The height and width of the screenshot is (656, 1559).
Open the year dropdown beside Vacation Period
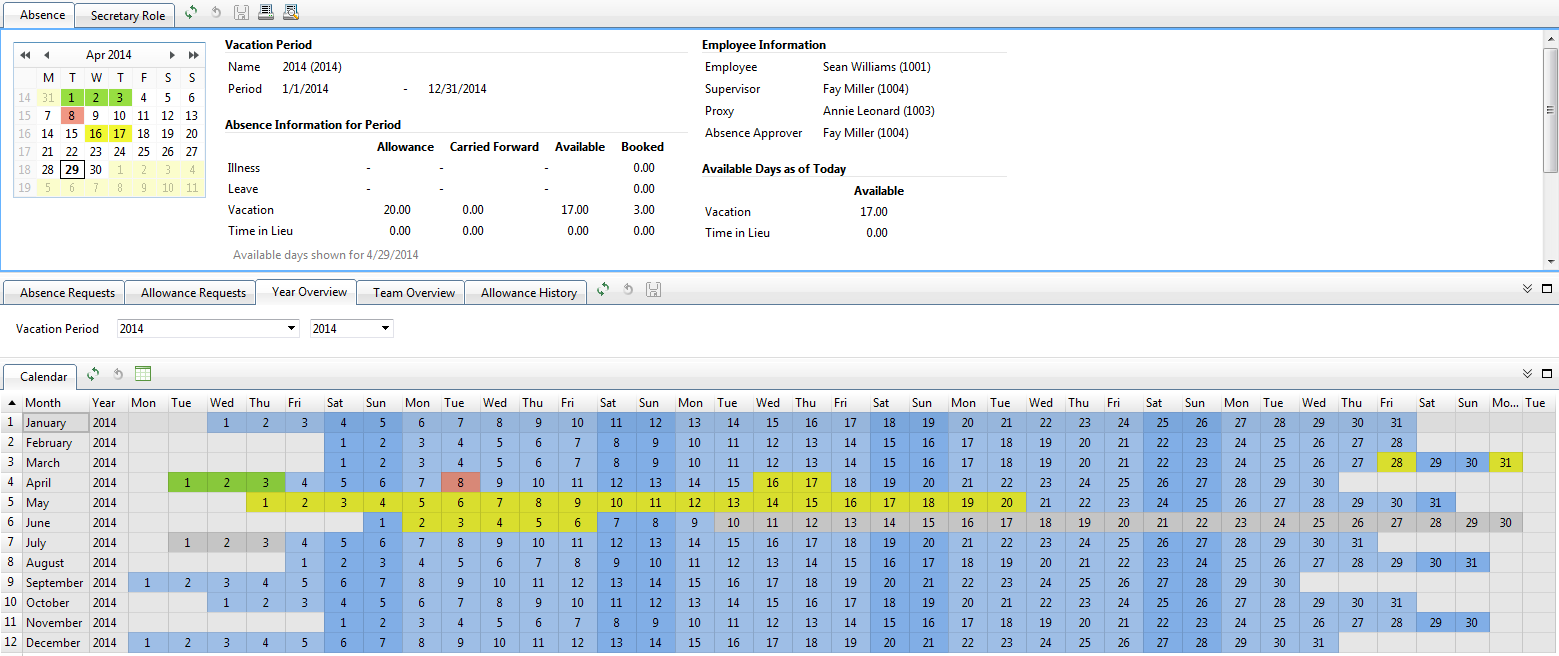[x=385, y=328]
